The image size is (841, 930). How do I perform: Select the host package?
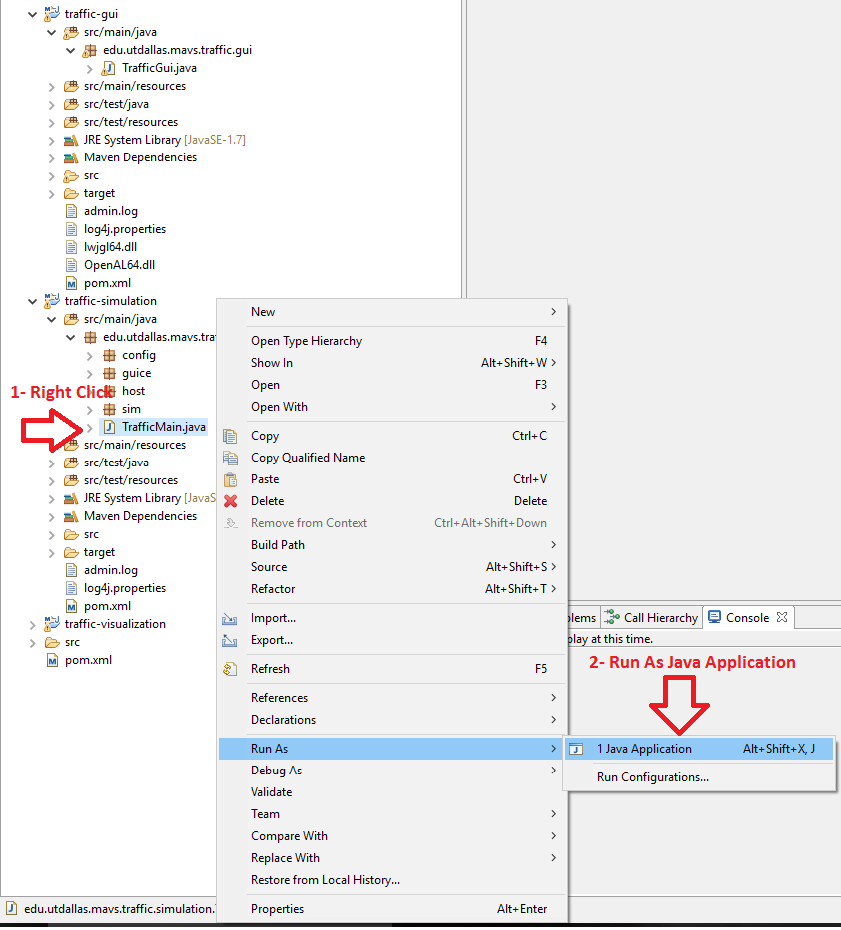[x=133, y=391]
